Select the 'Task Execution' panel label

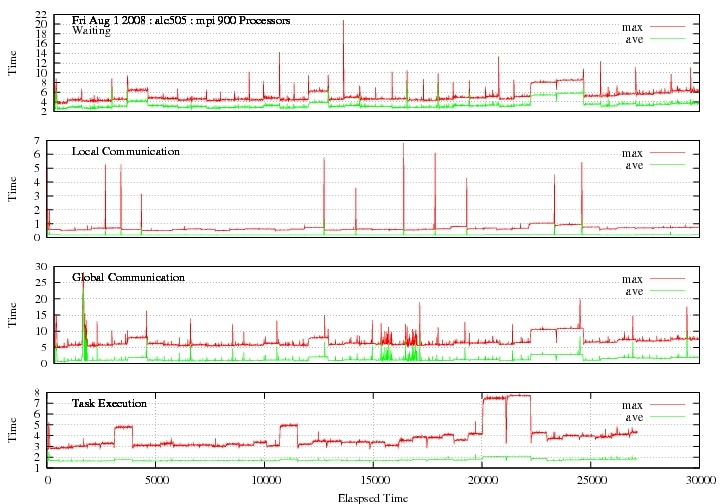109,403
